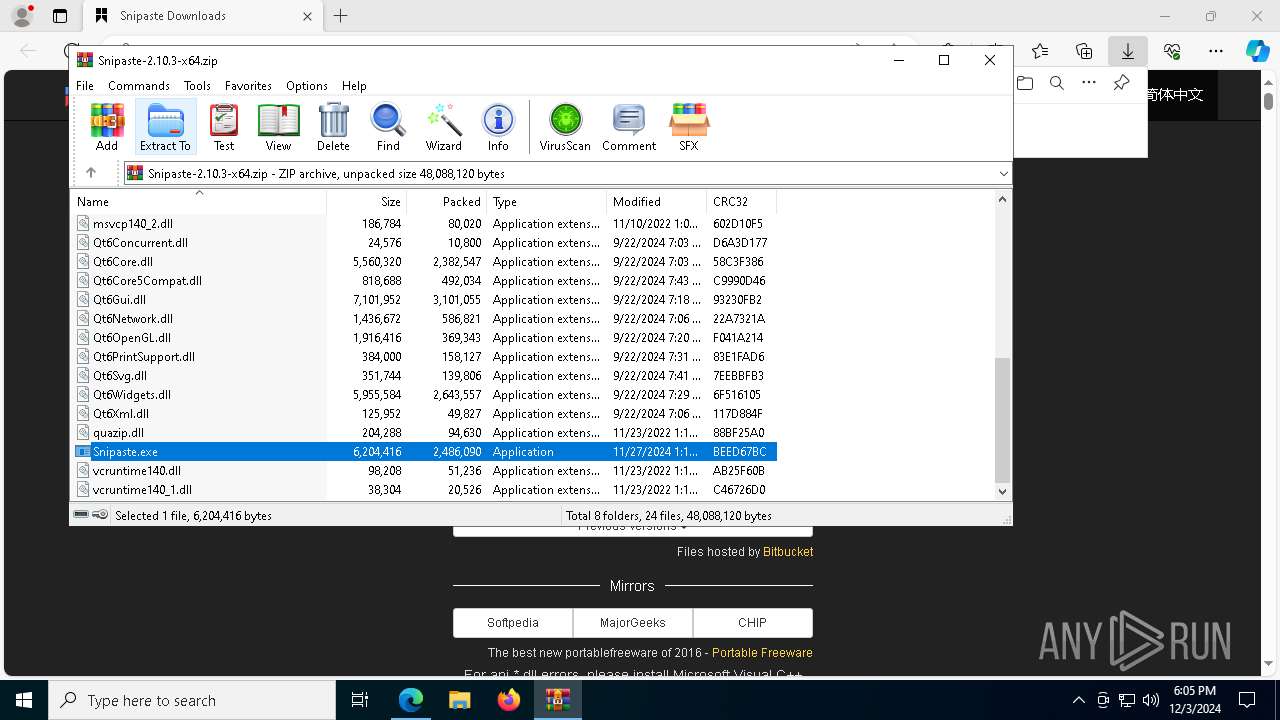Click the file list vertical scrollbar
Viewport: 1280px width, 720px height.
click(1003, 420)
